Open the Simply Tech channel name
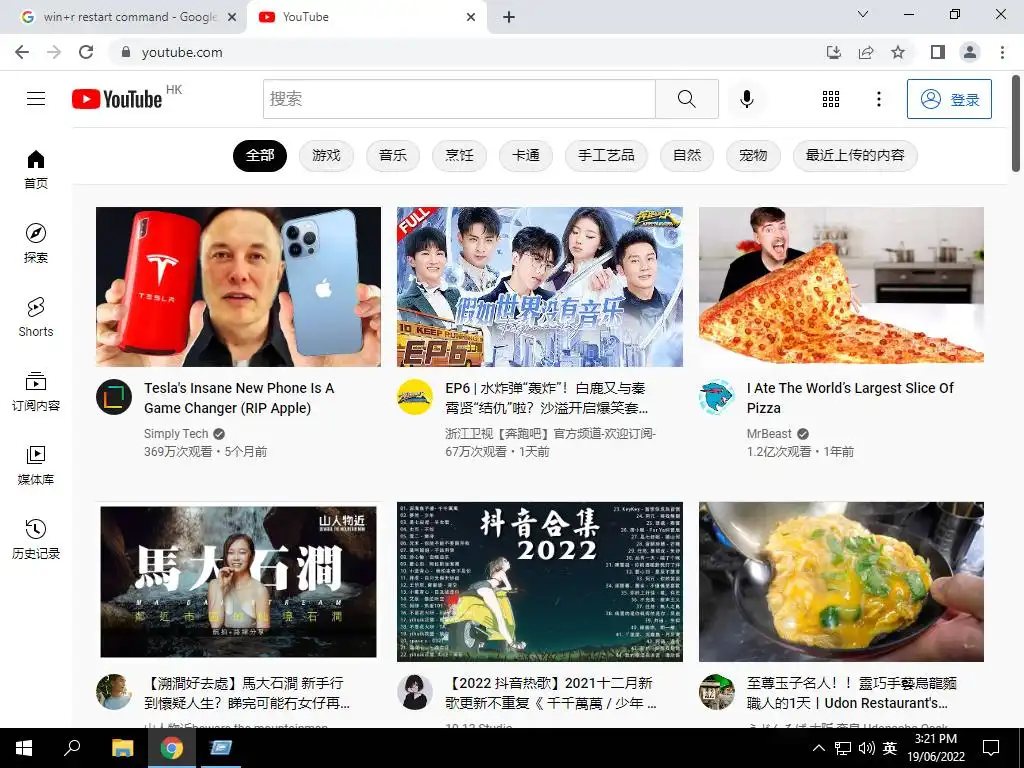The image size is (1024, 768). tap(176, 434)
